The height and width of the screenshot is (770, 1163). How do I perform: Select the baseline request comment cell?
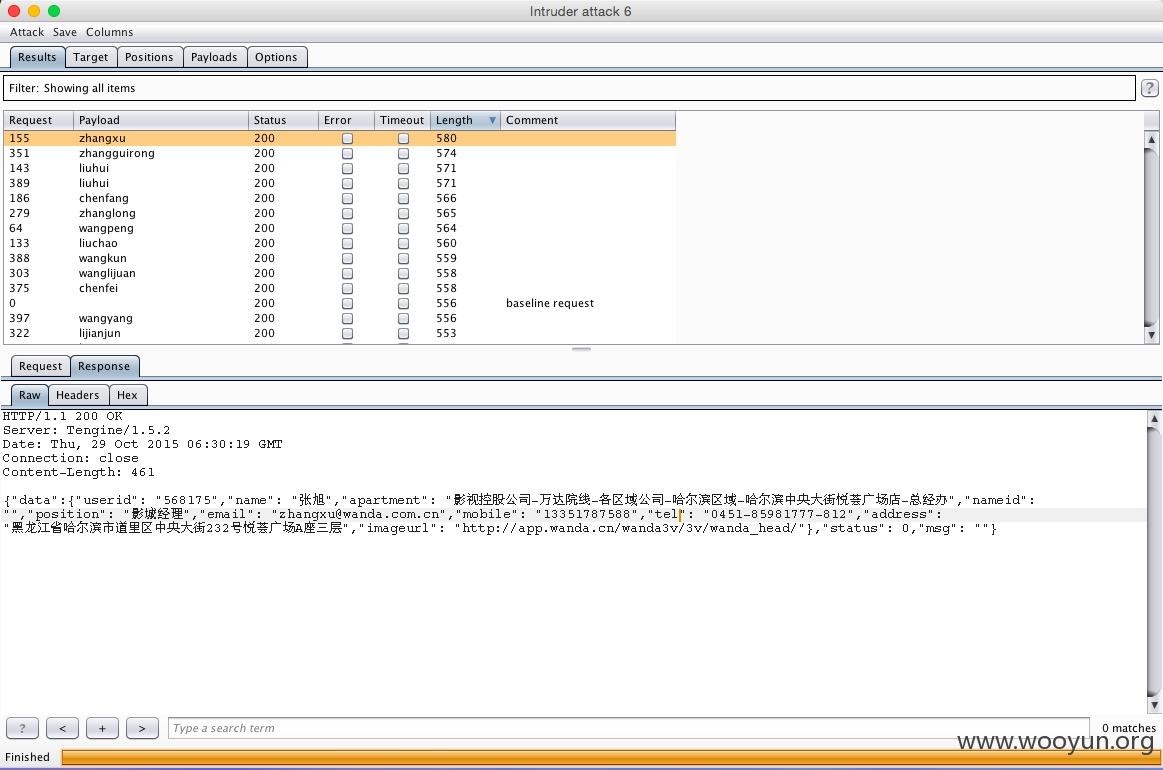pyautogui.click(x=550, y=303)
